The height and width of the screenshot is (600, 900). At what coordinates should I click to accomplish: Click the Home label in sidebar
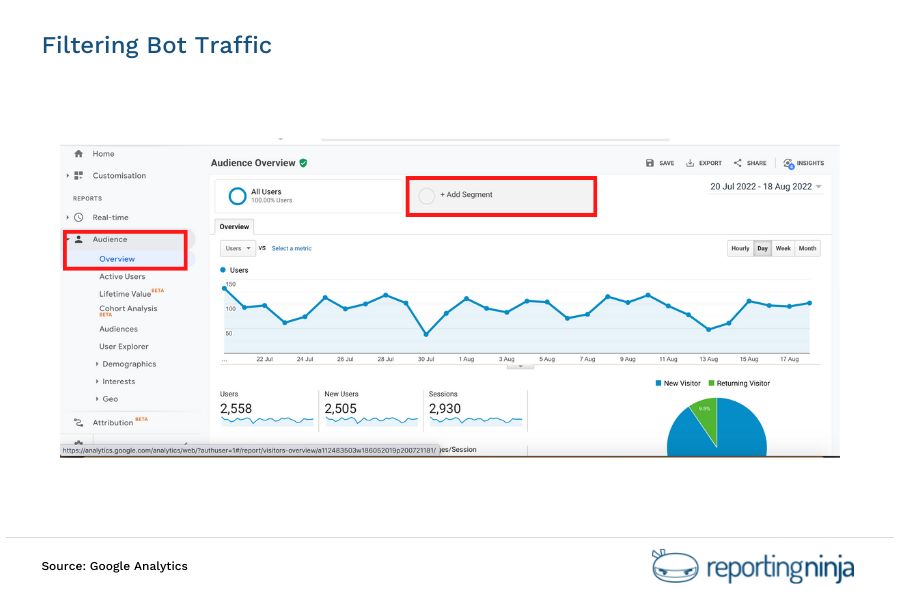[x=103, y=154]
